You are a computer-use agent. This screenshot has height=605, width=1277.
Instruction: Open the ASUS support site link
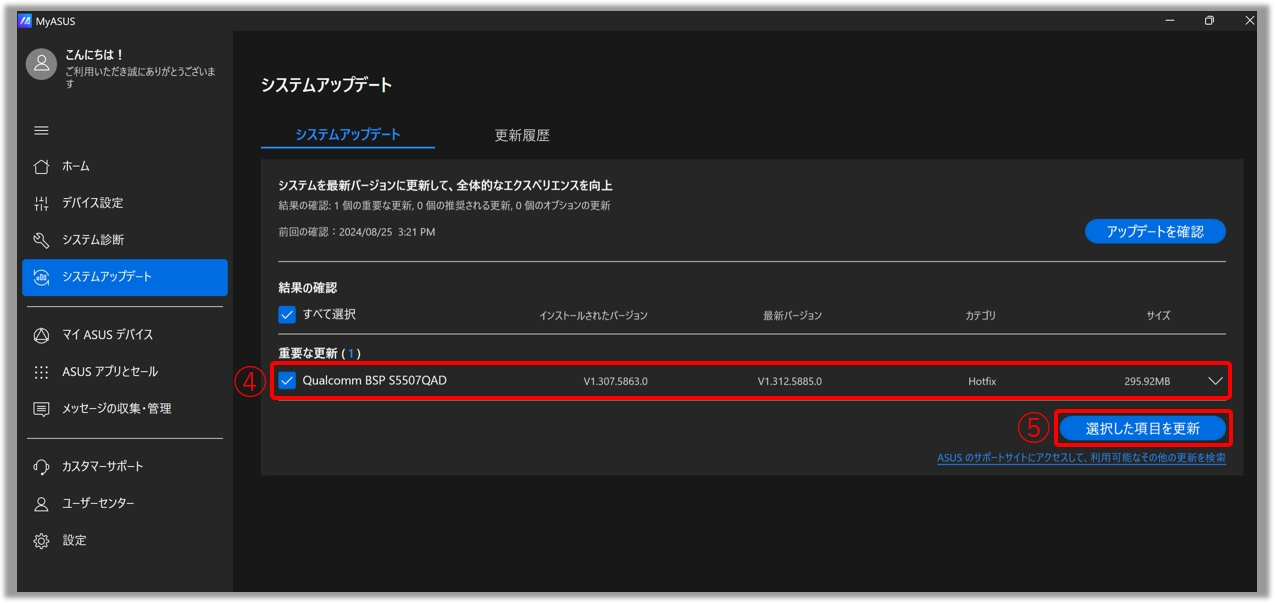pos(1081,458)
